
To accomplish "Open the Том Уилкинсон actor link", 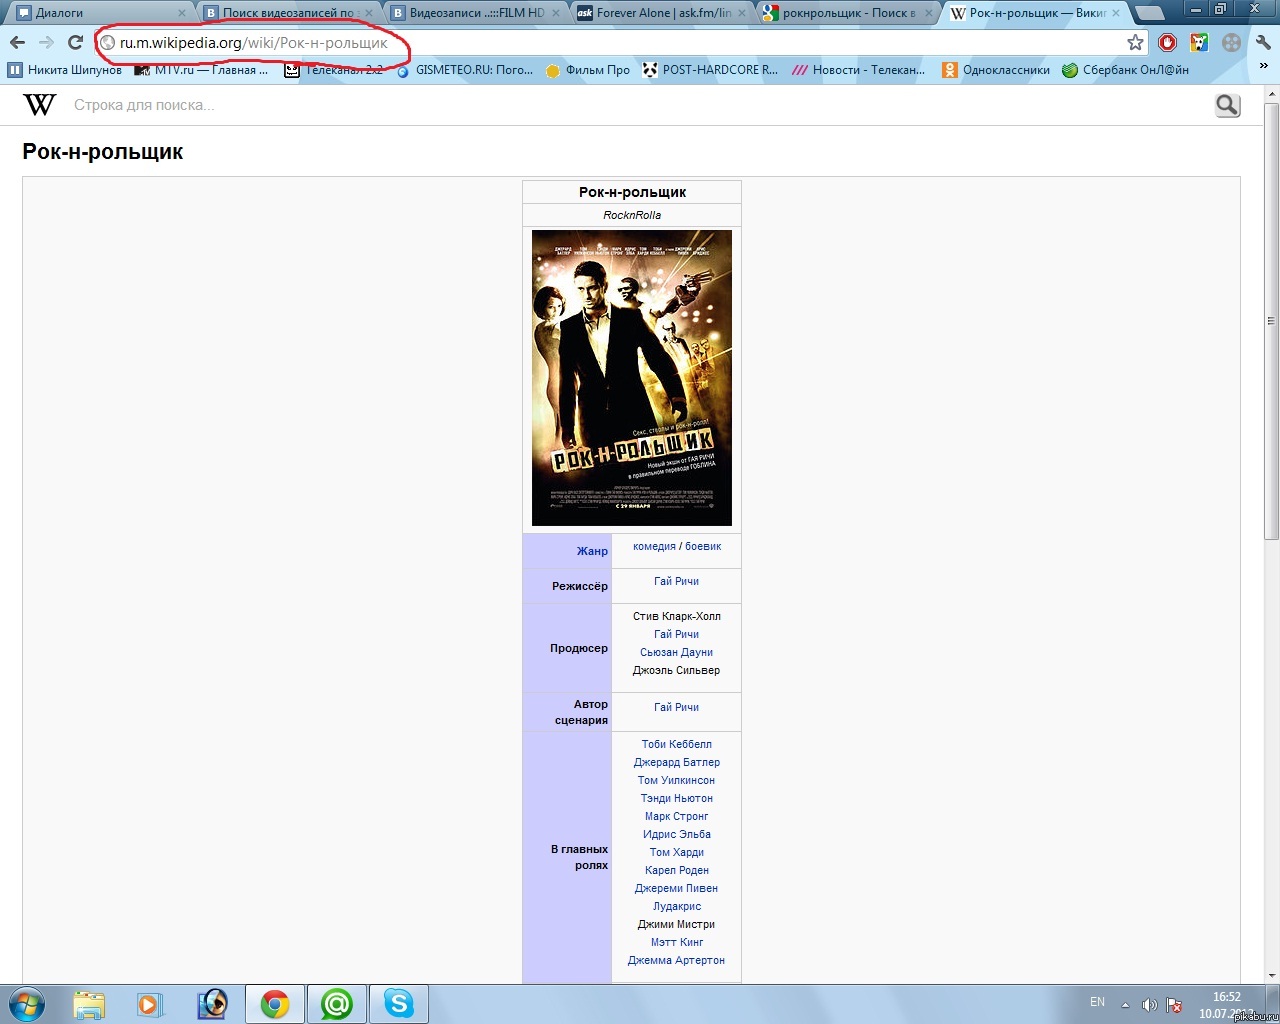I will point(676,780).
